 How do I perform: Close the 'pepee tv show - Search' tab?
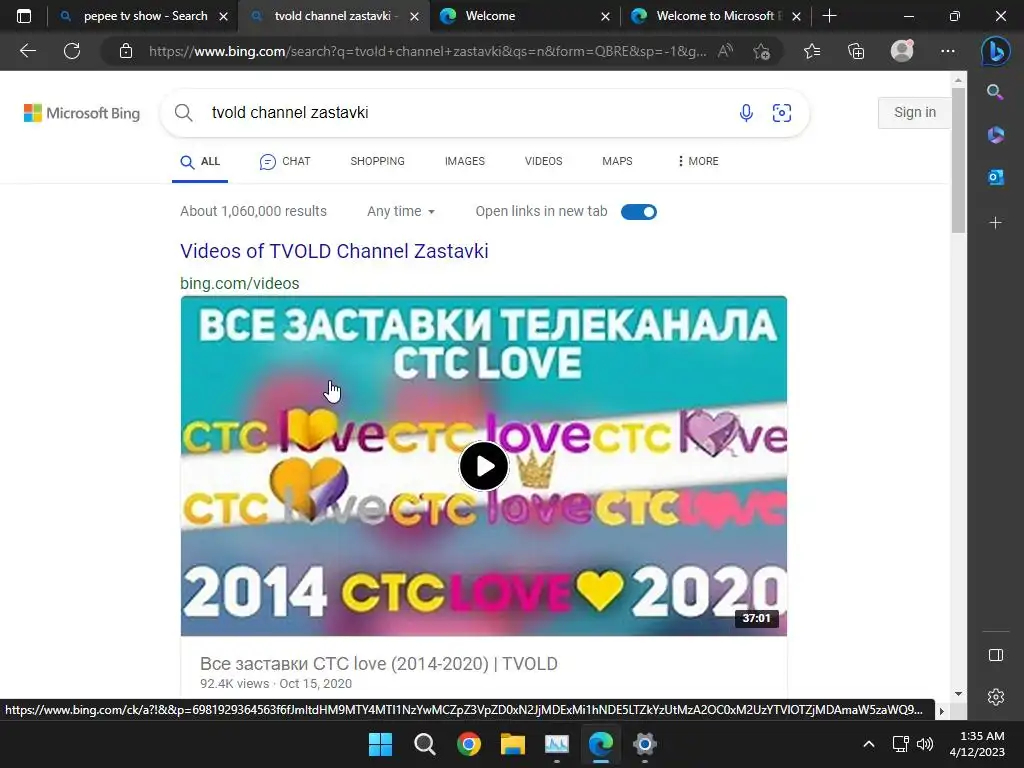pyautogui.click(x=223, y=16)
